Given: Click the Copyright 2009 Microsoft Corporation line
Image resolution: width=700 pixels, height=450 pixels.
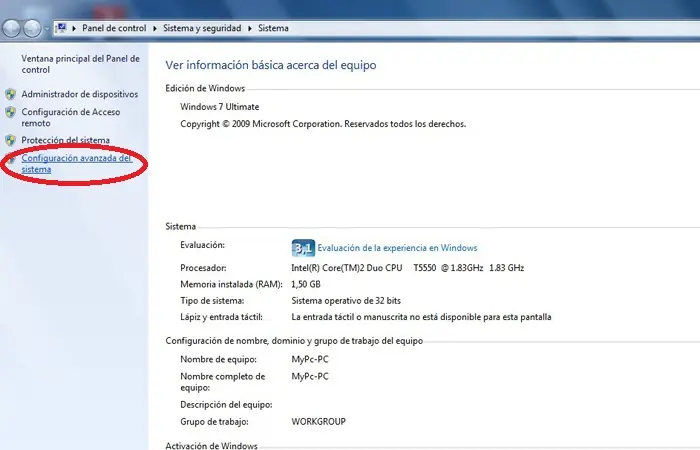Looking at the screenshot, I should pos(323,124).
